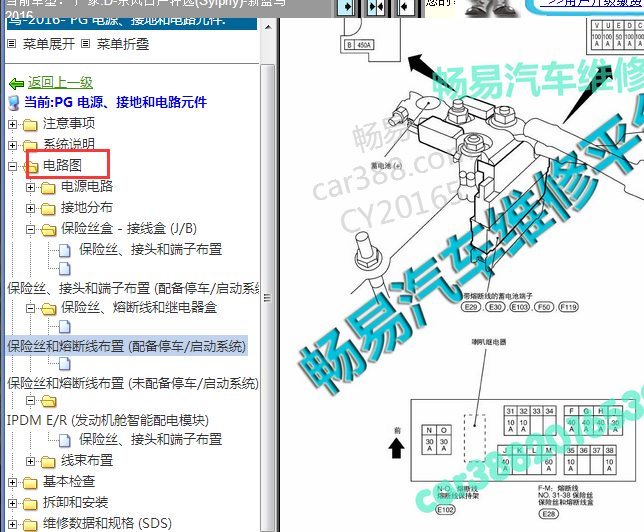This screenshot has width=644, height=532.
Task: Select the 系统说明 tree item
Action: coord(69,144)
